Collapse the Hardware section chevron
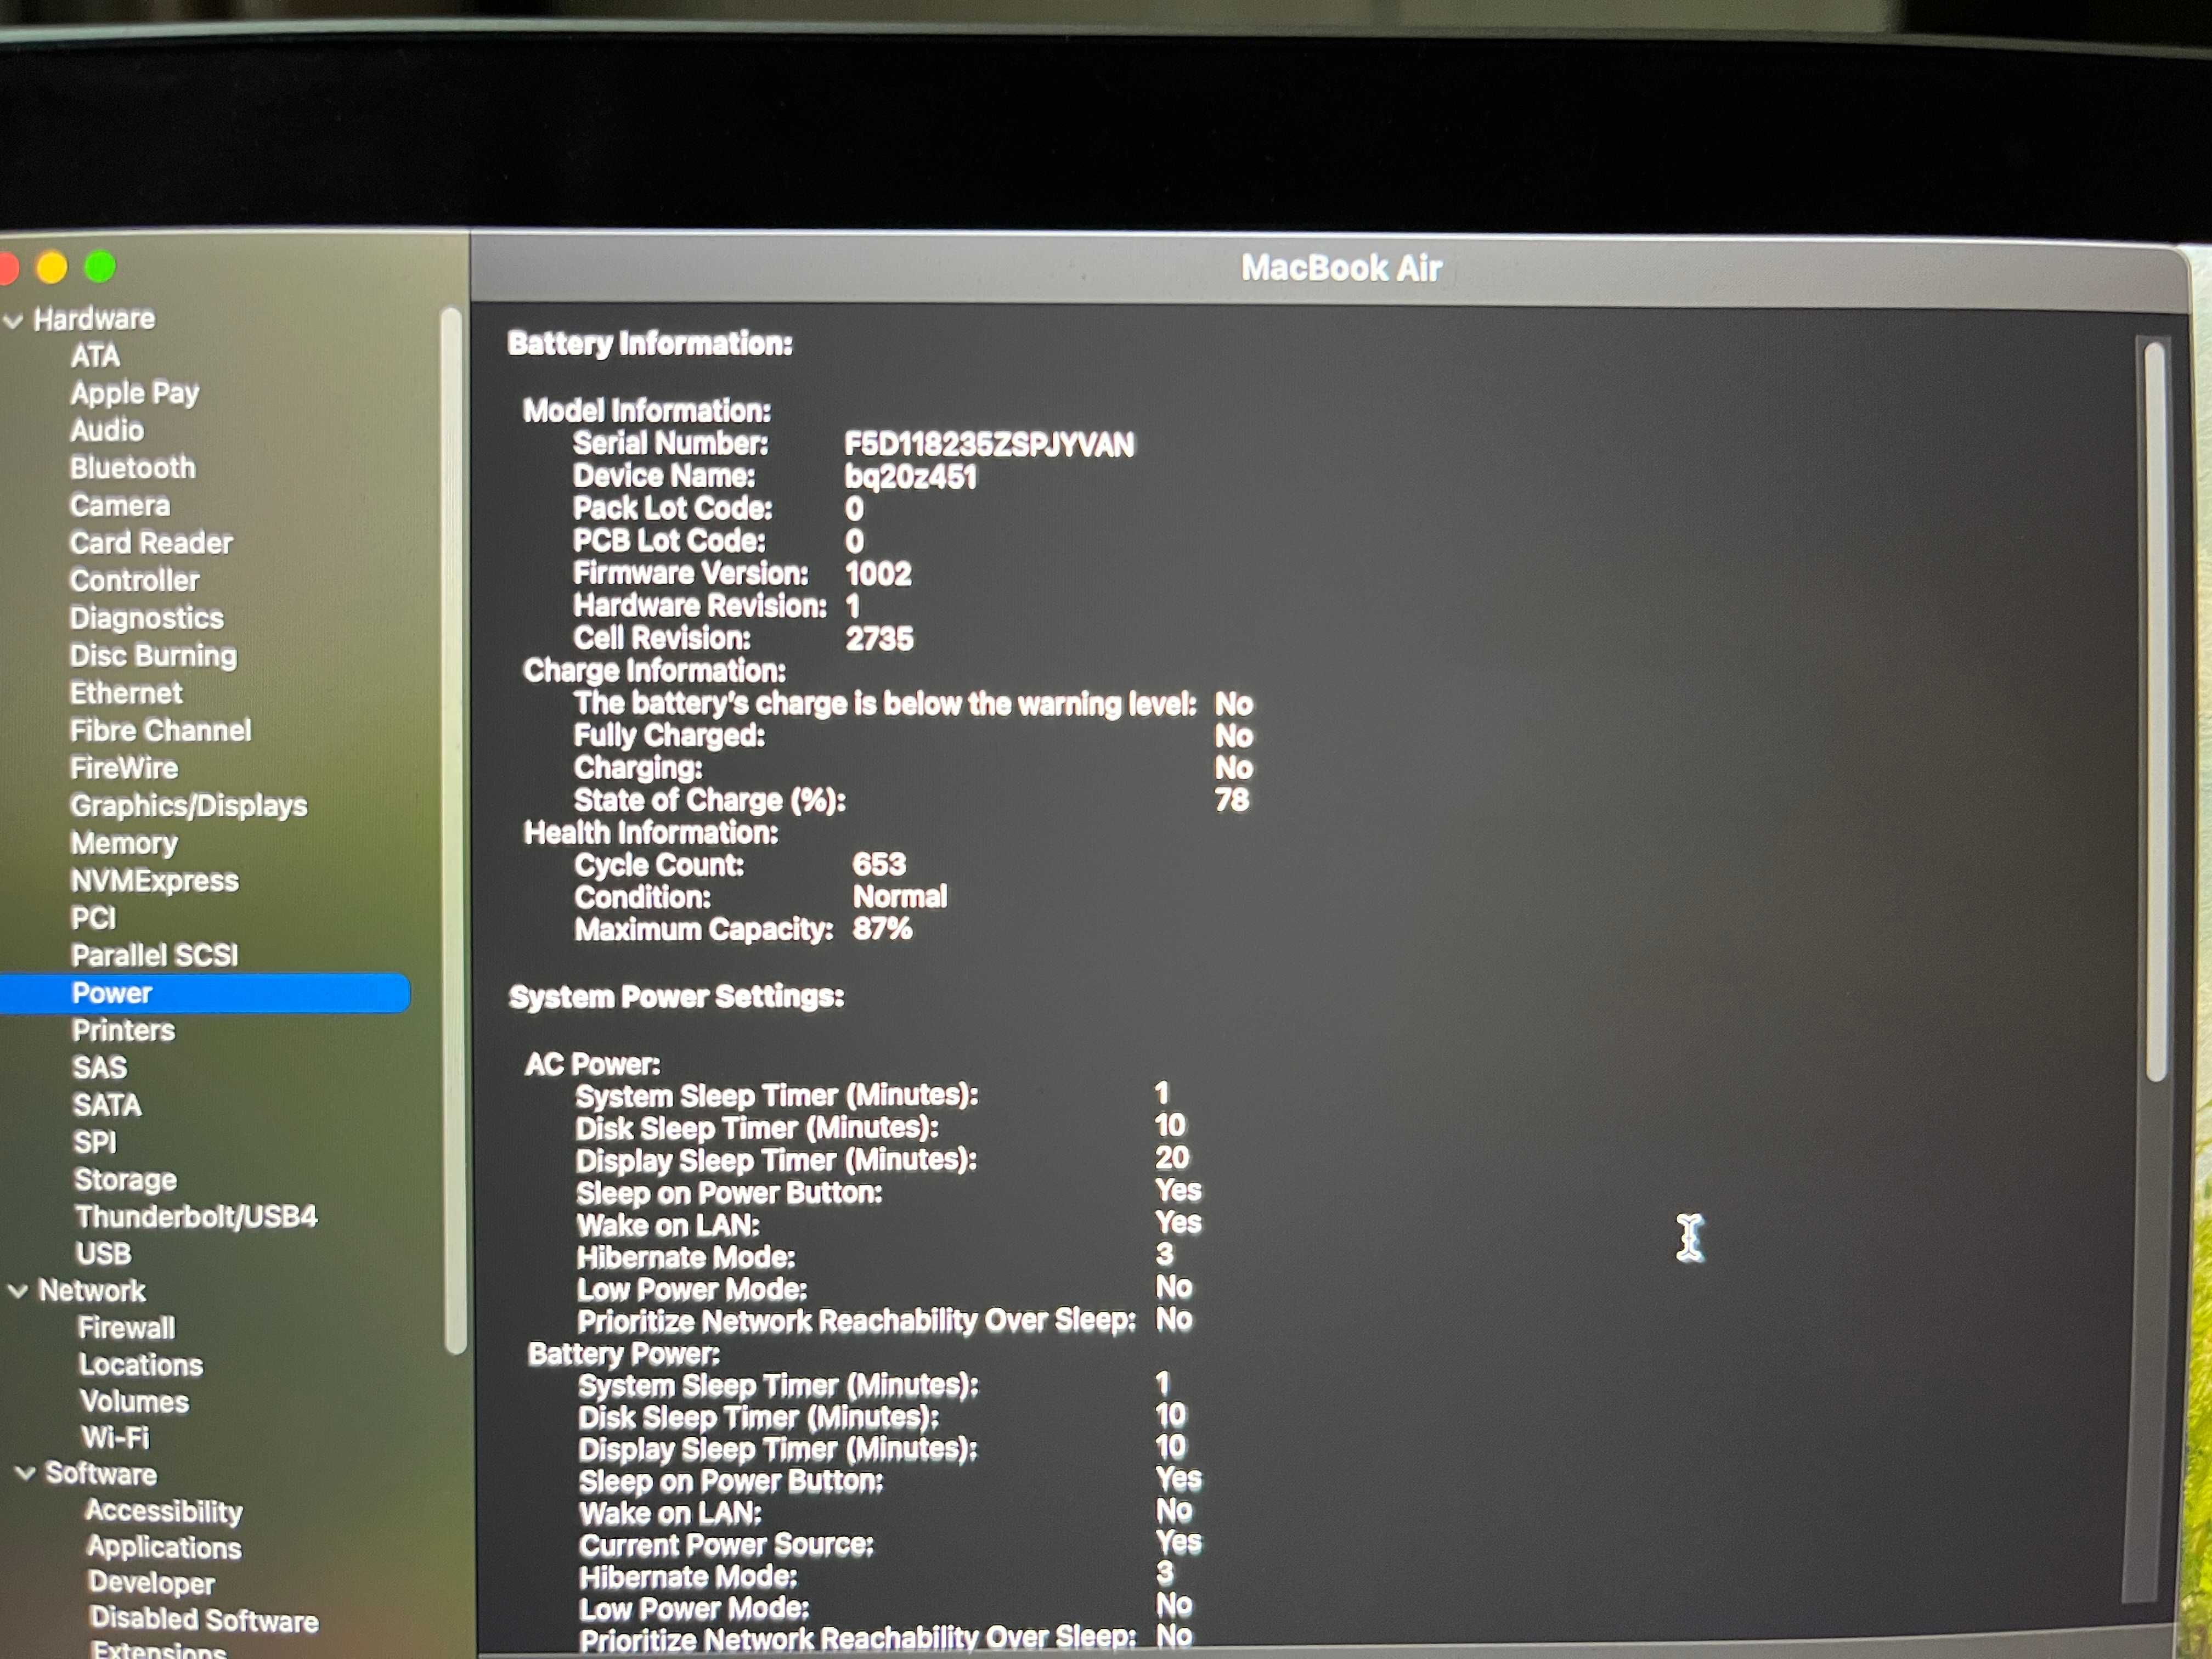The image size is (2212, 1659). click(x=14, y=321)
